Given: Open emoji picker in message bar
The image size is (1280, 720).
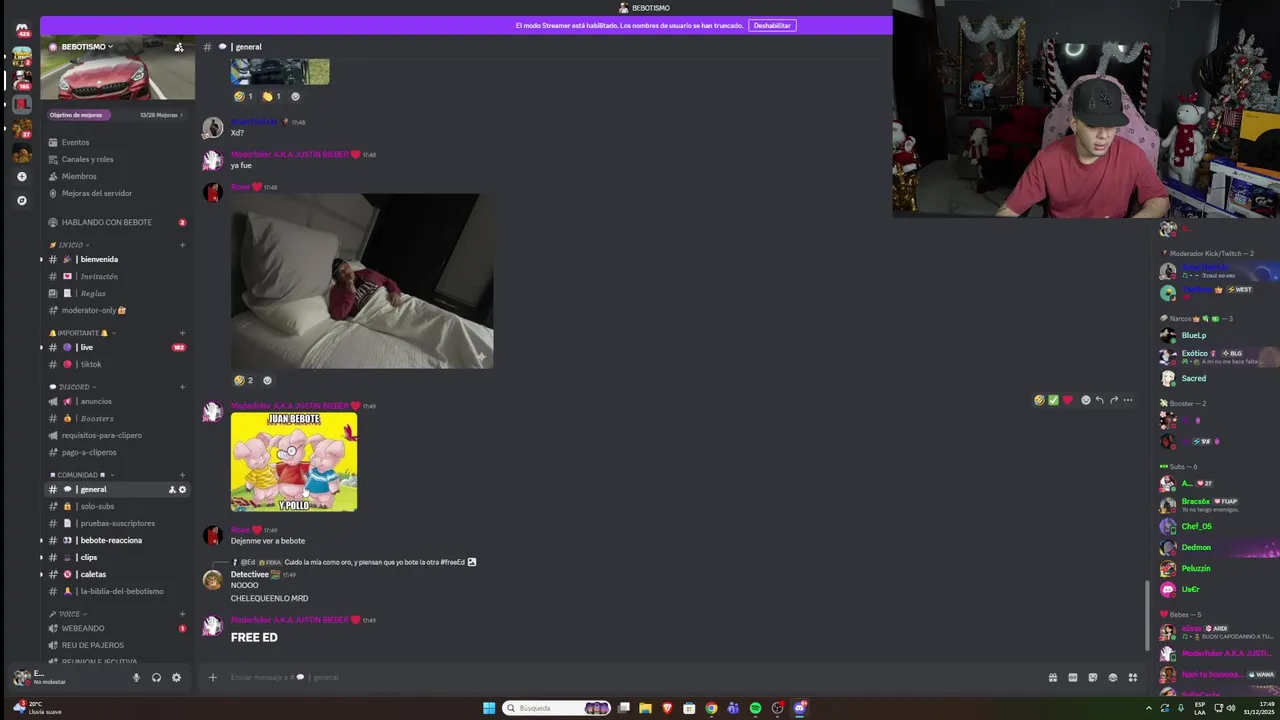Looking at the screenshot, I should pos(1113,678).
